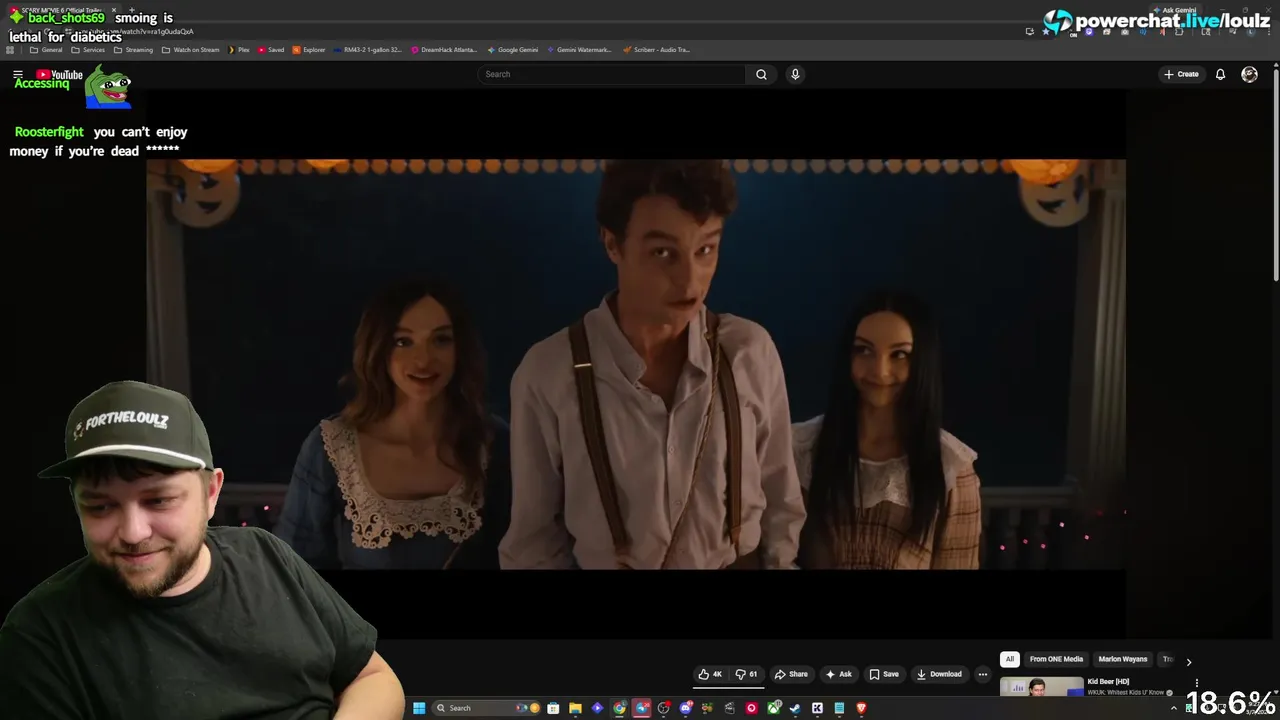Open Steam from taskbar

click(795, 708)
